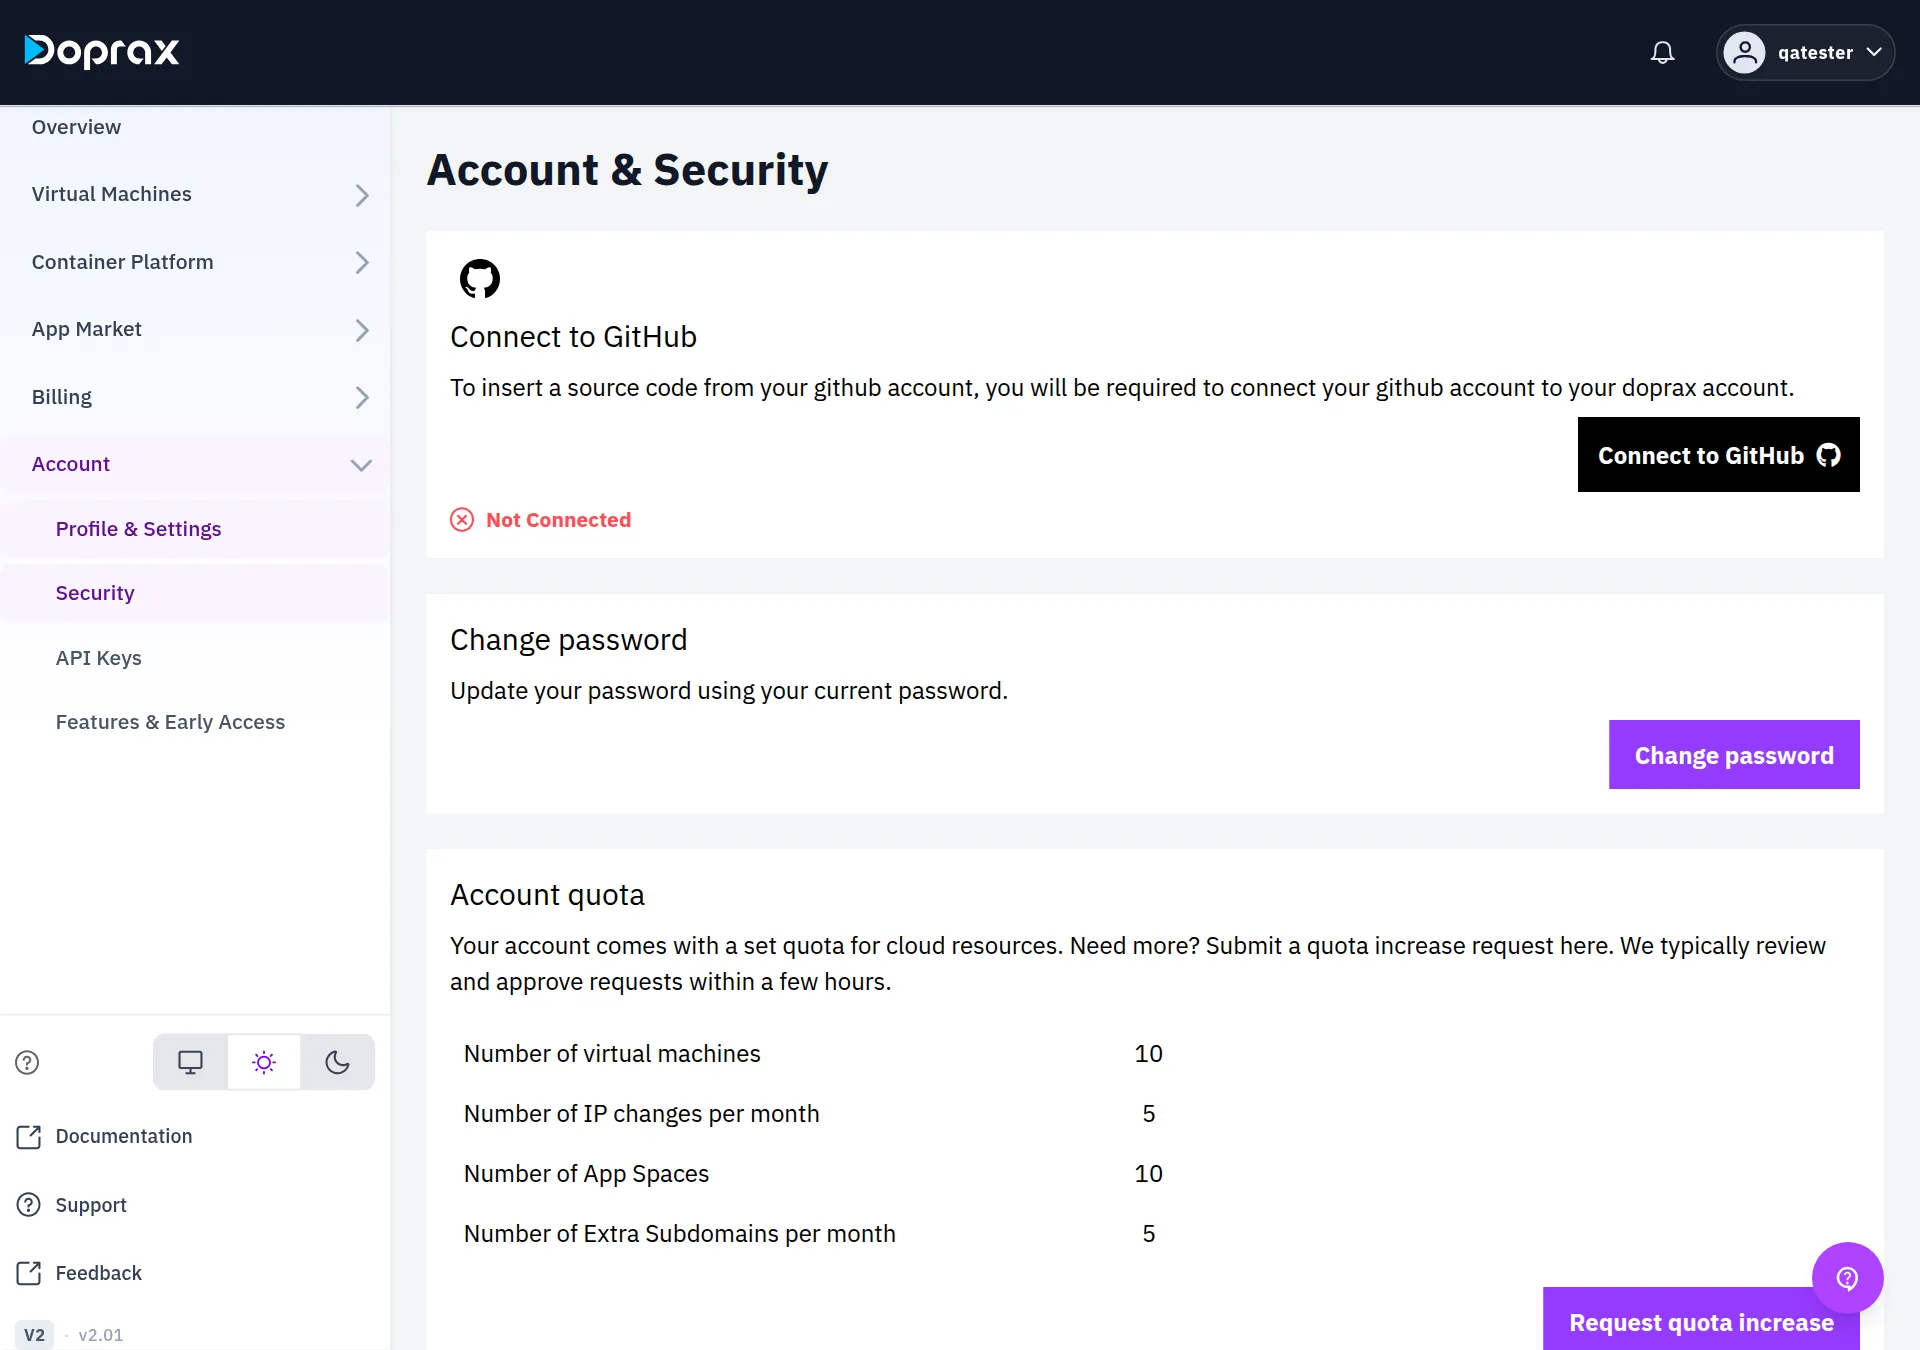This screenshot has height=1350, width=1920.
Task: Click the Not Connected status icon
Action: pyautogui.click(x=462, y=520)
